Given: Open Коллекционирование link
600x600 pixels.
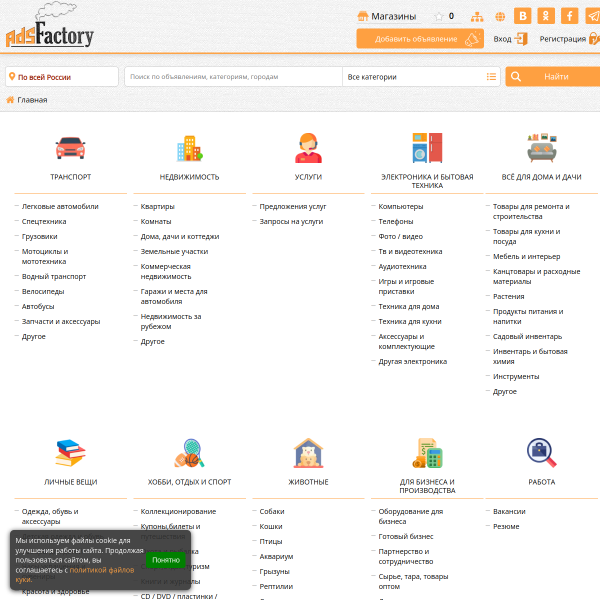Looking at the screenshot, I should click(x=178, y=511).
